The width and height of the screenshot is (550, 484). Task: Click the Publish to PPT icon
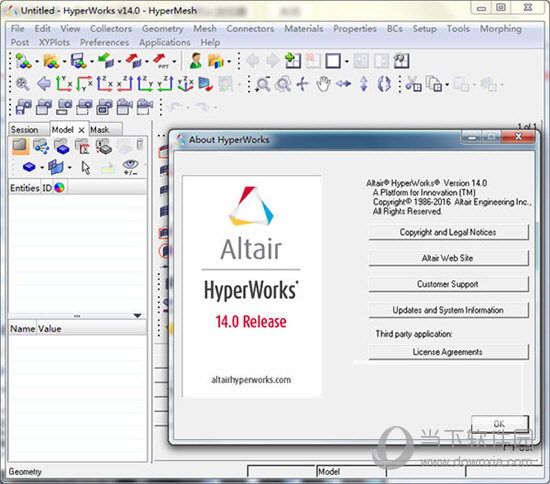click(161, 61)
